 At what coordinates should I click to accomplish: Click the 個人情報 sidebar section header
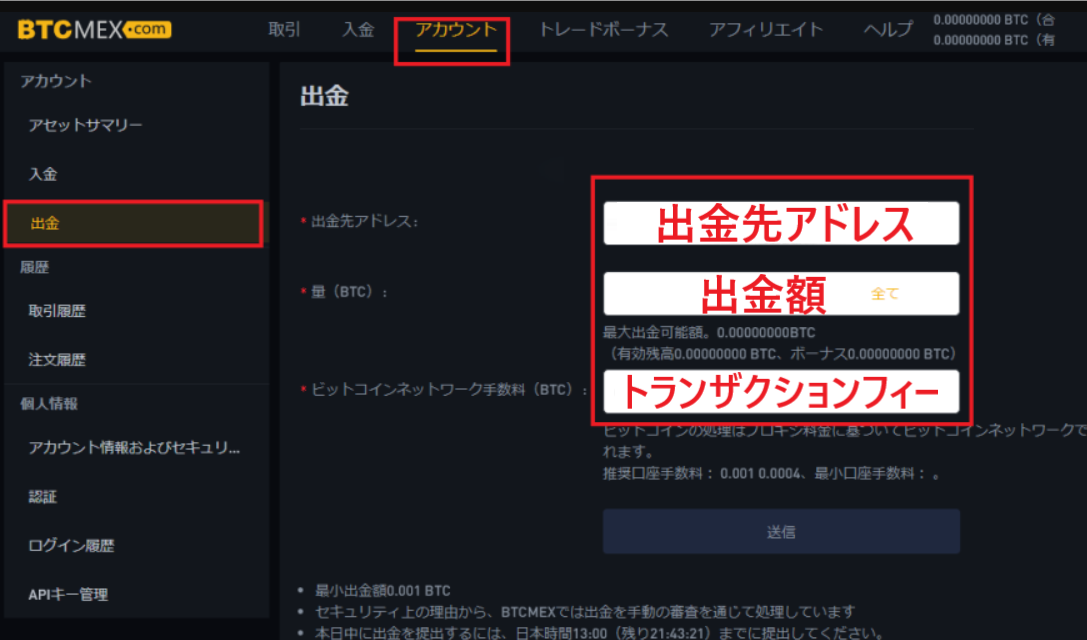tap(49, 404)
